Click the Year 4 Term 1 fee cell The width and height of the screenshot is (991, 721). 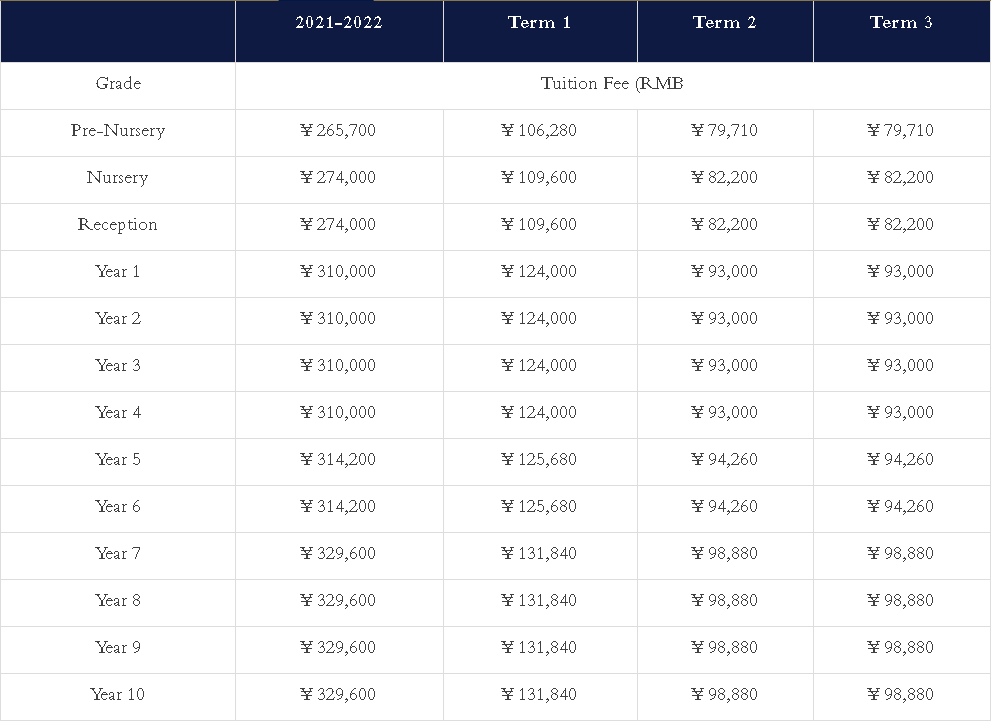tap(539, 413)
